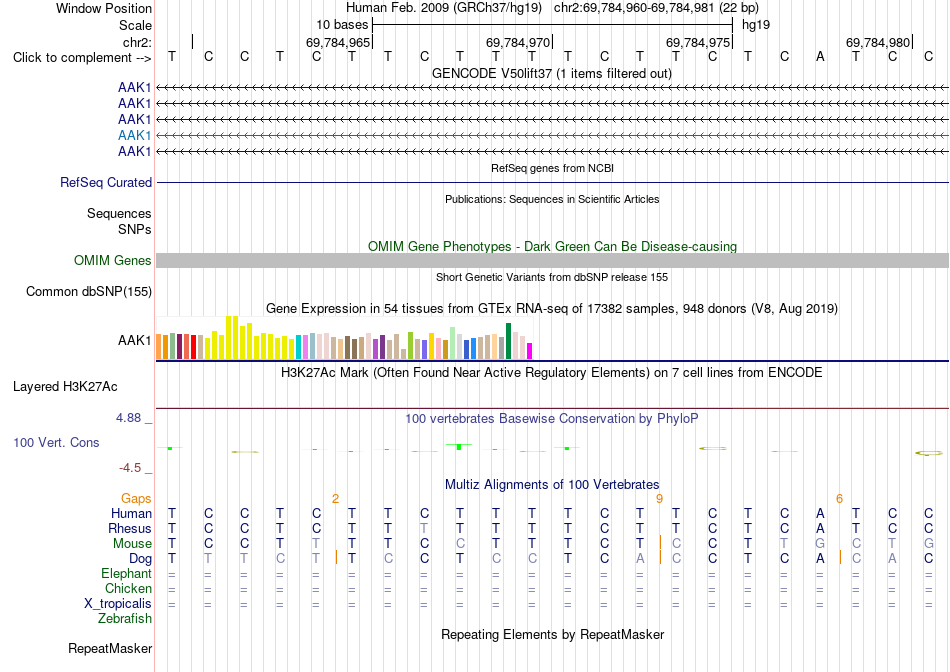950x672 pixels.
Task: Select the Mouse alignment row label
Action: pos(132,544)
